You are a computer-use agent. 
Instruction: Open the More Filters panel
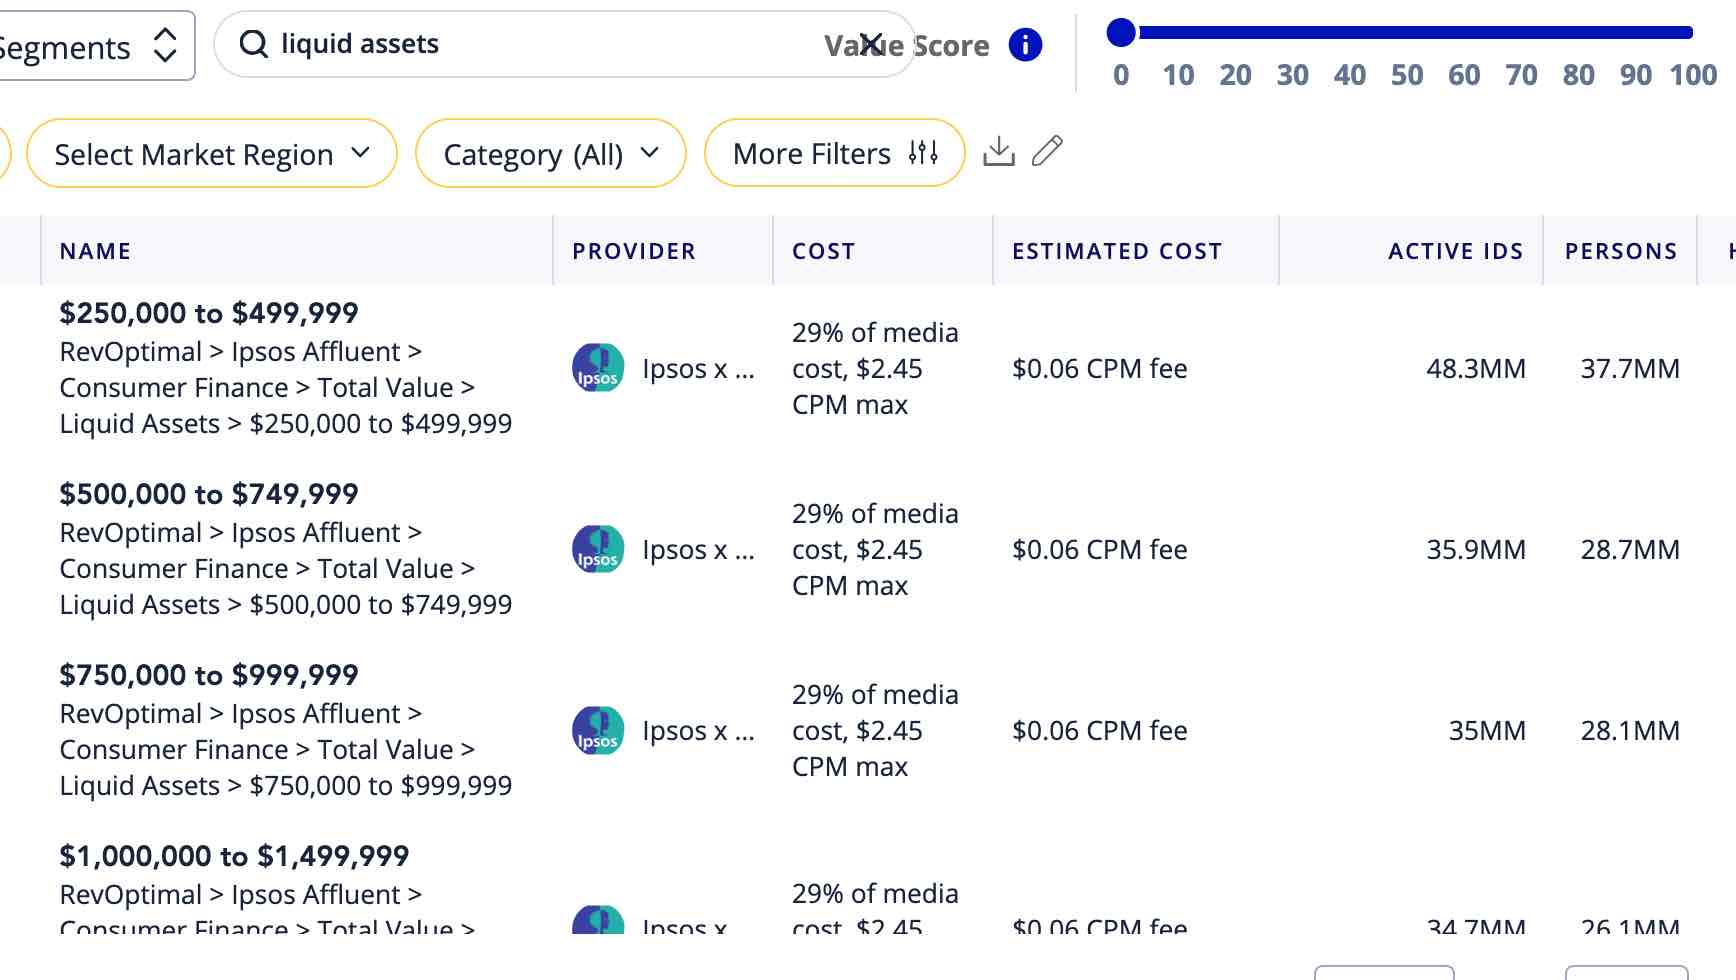tap(834, 154)
